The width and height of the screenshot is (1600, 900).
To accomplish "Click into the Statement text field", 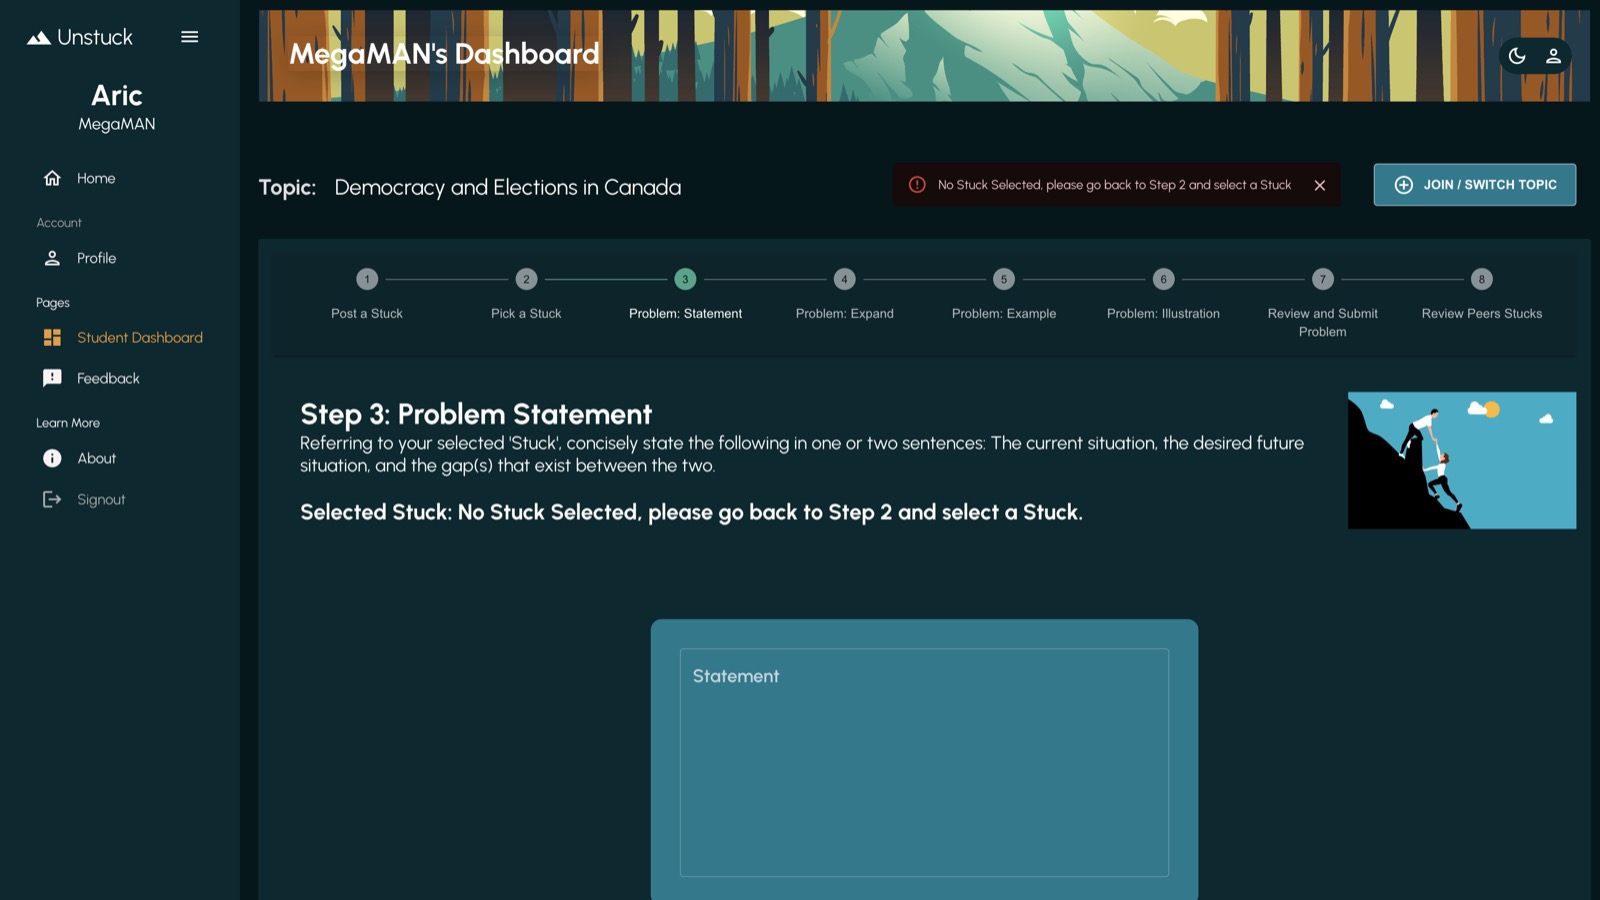I will (924, 763).
